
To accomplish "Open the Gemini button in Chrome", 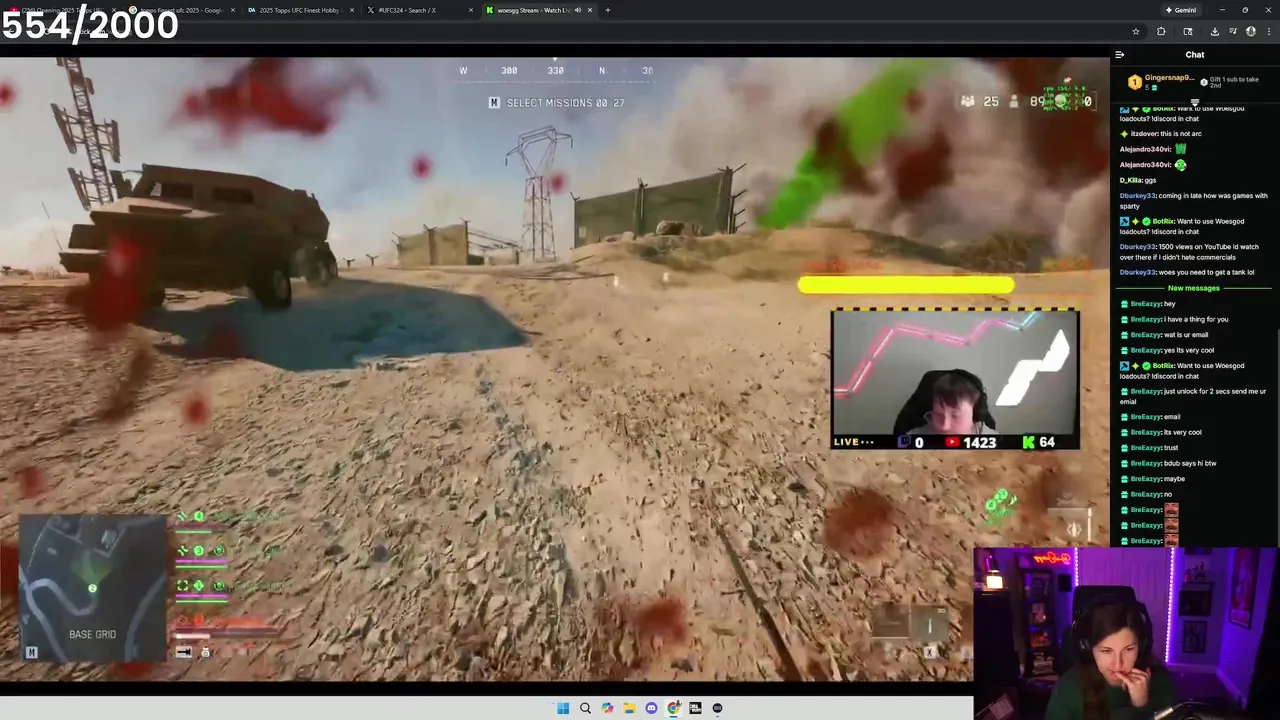I will pos(1180,10).
